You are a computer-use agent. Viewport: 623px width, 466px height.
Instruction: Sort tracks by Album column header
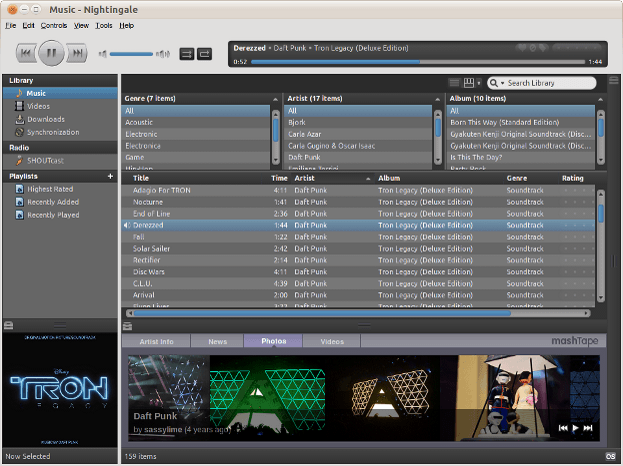[x=439, y=178]
